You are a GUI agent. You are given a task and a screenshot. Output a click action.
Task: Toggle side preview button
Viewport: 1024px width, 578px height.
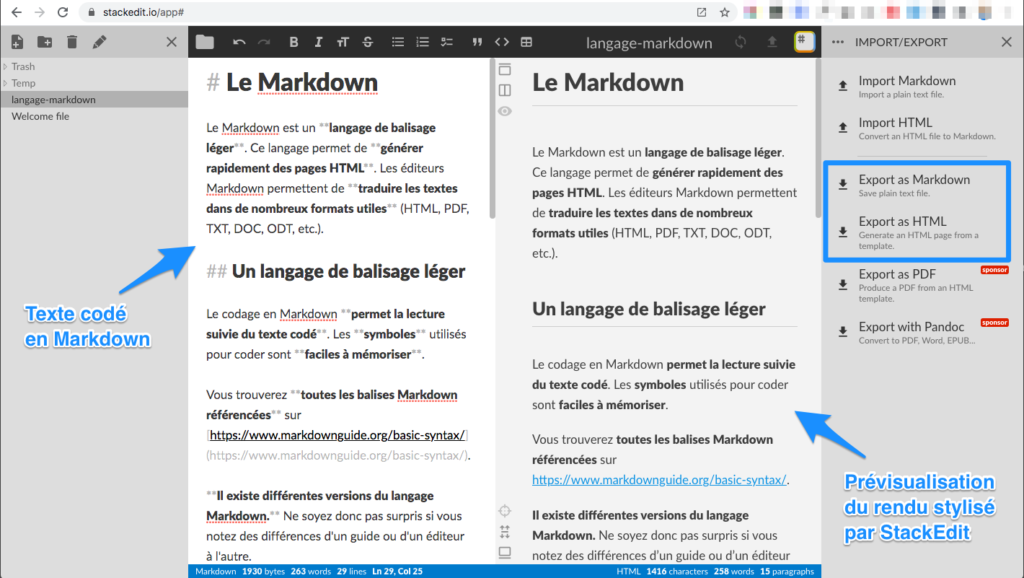[x=505, y=90]
